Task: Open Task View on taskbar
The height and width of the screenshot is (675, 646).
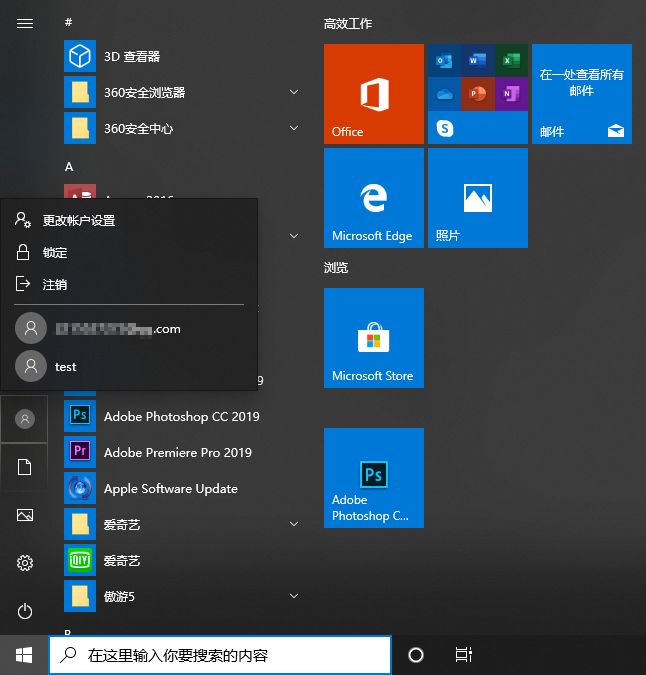Action: tap(464, 655)
